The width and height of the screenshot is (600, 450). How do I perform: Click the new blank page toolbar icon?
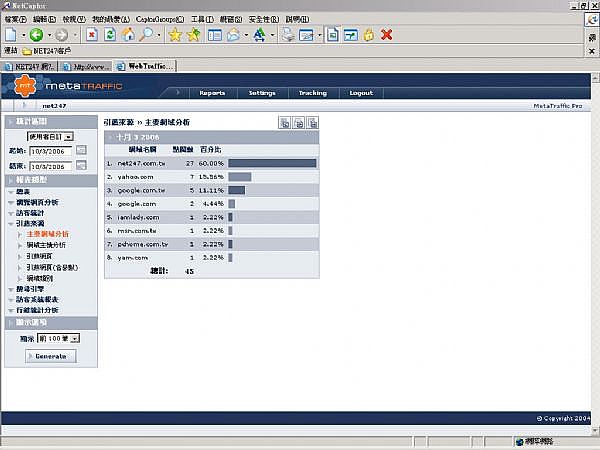11,35
